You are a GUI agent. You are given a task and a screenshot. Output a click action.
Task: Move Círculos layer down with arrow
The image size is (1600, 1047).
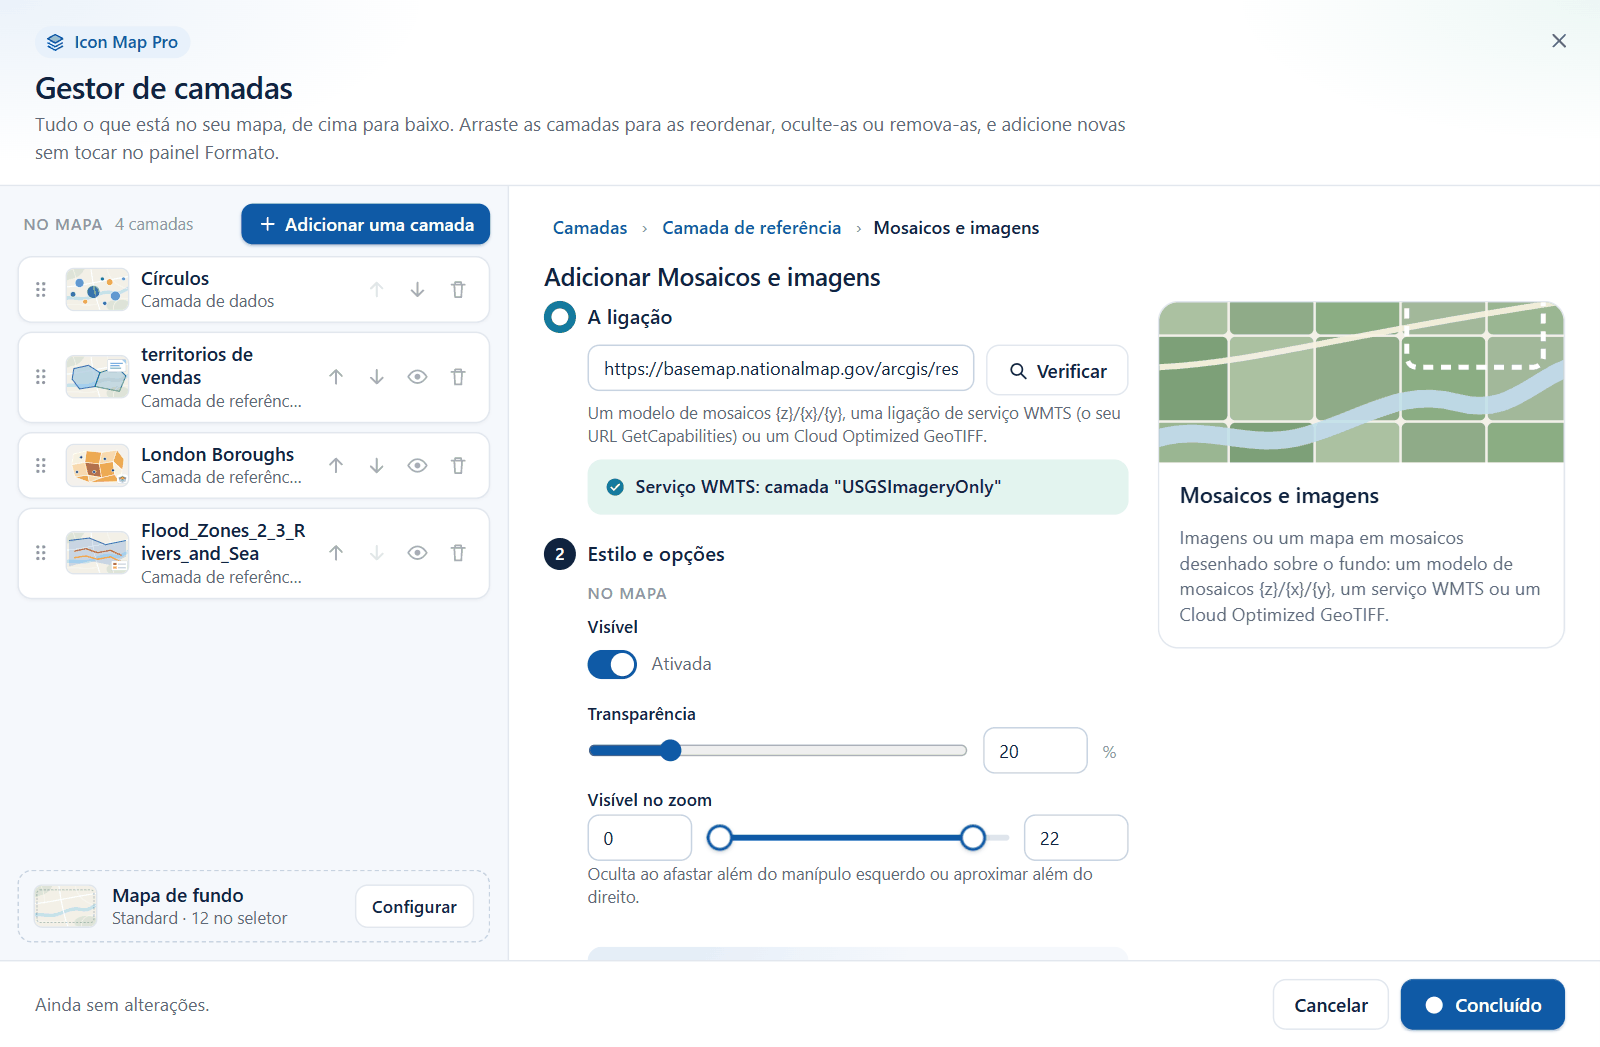pyautogui.click(x=417, y=290)
